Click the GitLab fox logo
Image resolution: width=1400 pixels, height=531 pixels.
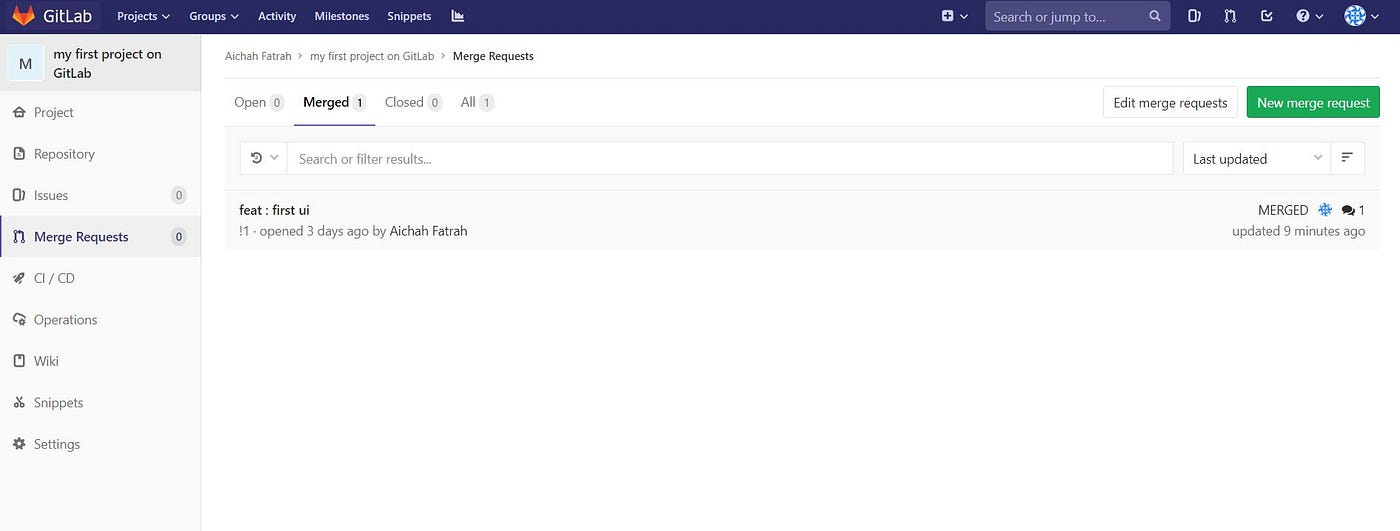(x=23, y=16)
